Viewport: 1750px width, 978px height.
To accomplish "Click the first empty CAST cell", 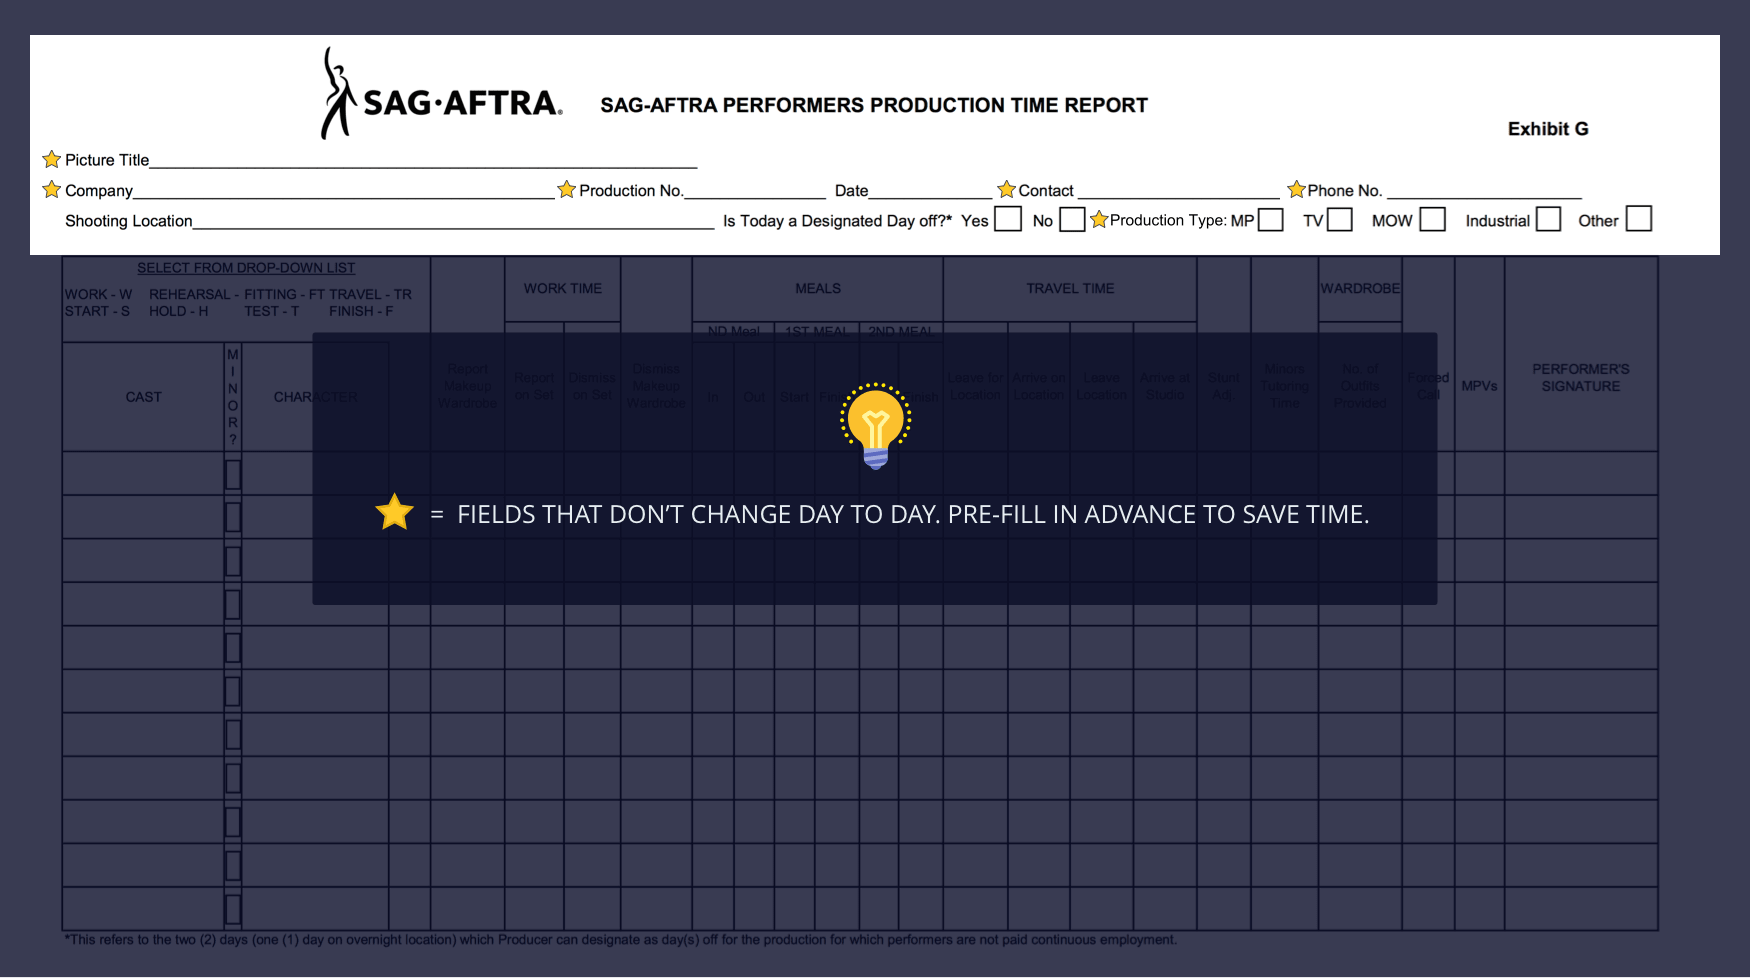I will pyautogui.click(x=143, y=473).
